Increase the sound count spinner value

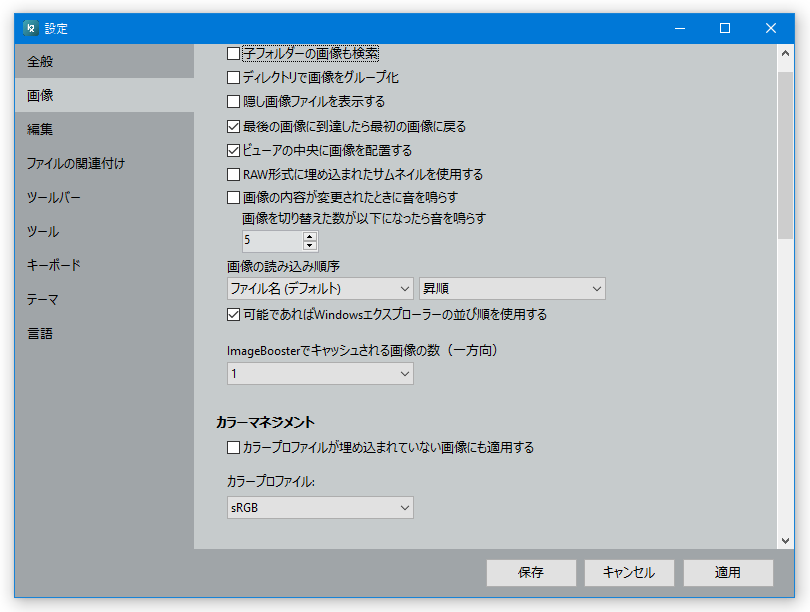point(309,237)
